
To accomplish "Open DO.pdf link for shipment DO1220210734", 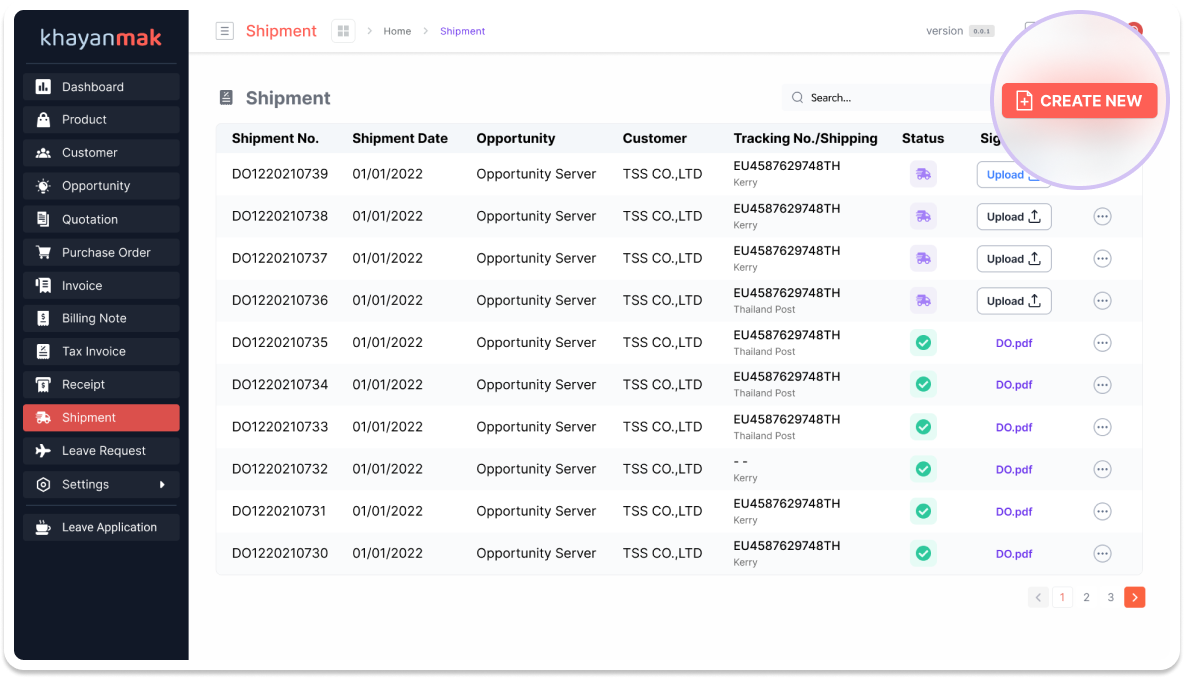I will point(1013,385).
